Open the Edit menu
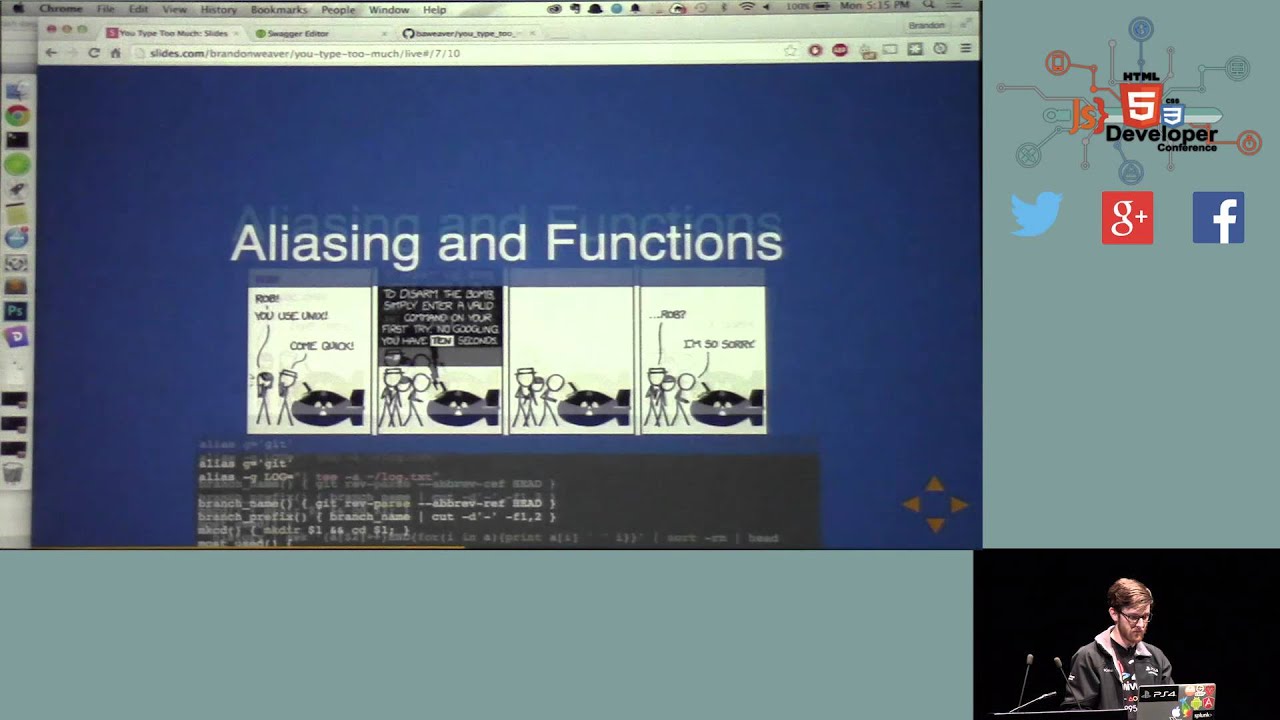 (138, 9)
